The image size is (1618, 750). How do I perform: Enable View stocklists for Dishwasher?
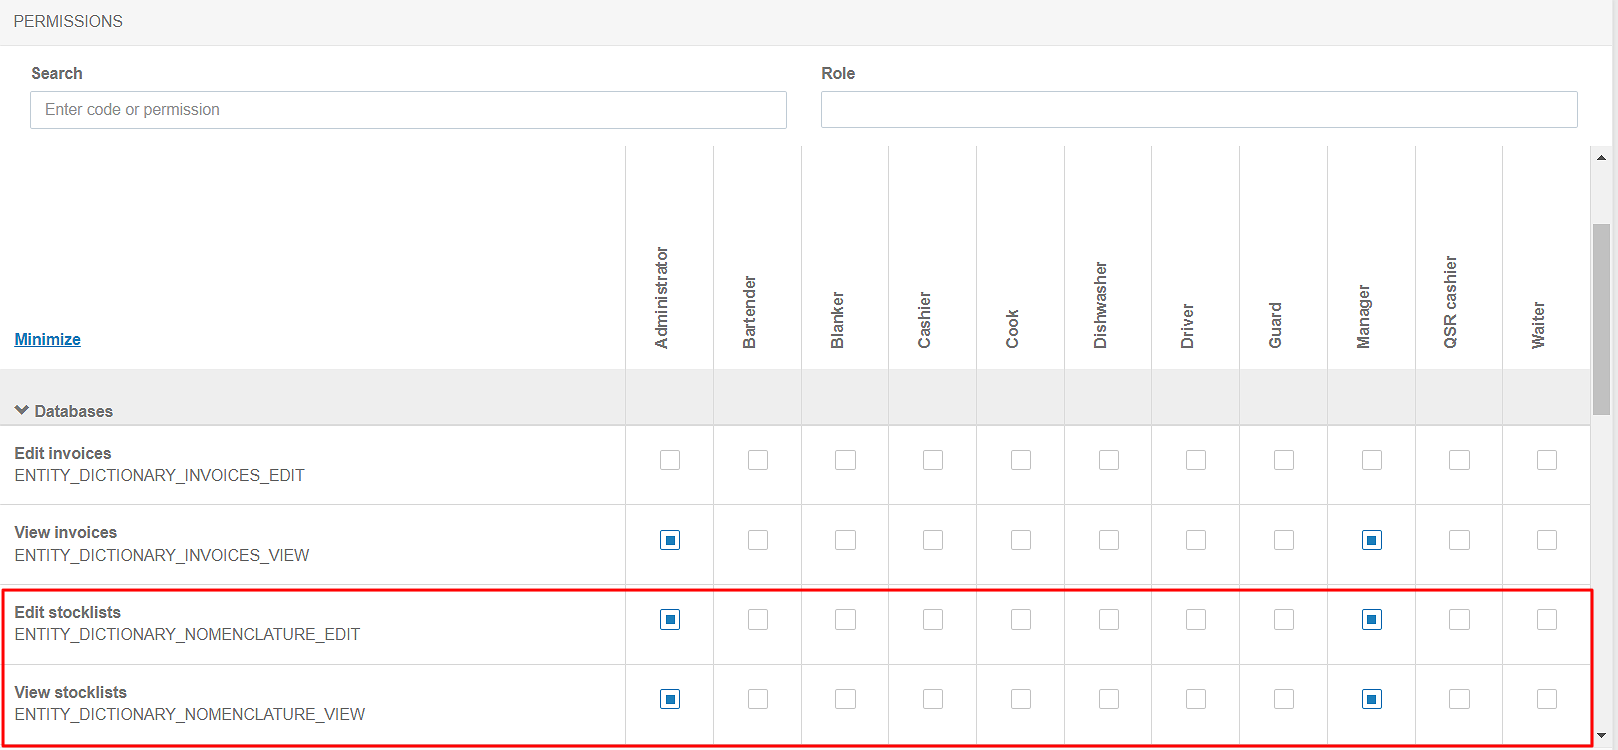(1108, 699)
